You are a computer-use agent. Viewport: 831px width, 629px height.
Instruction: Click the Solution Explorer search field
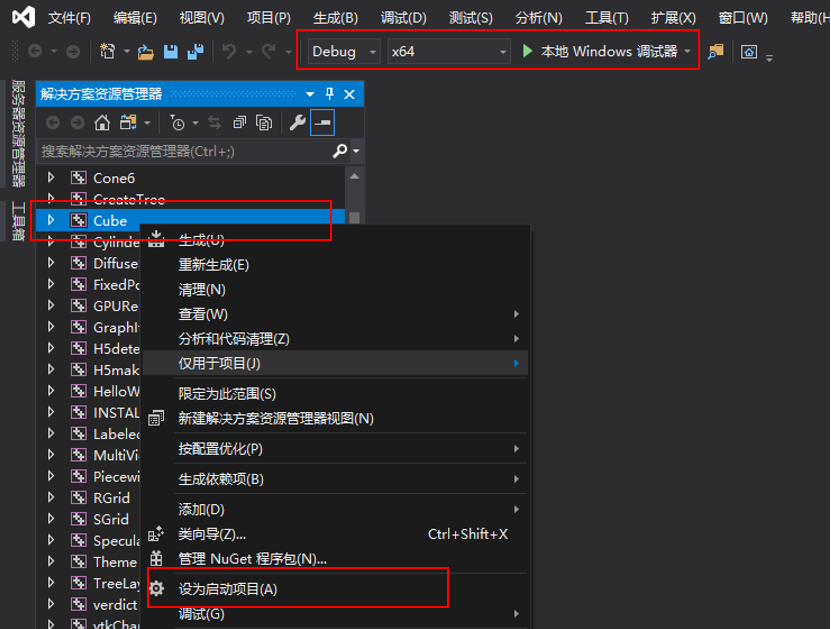point(185,152)
